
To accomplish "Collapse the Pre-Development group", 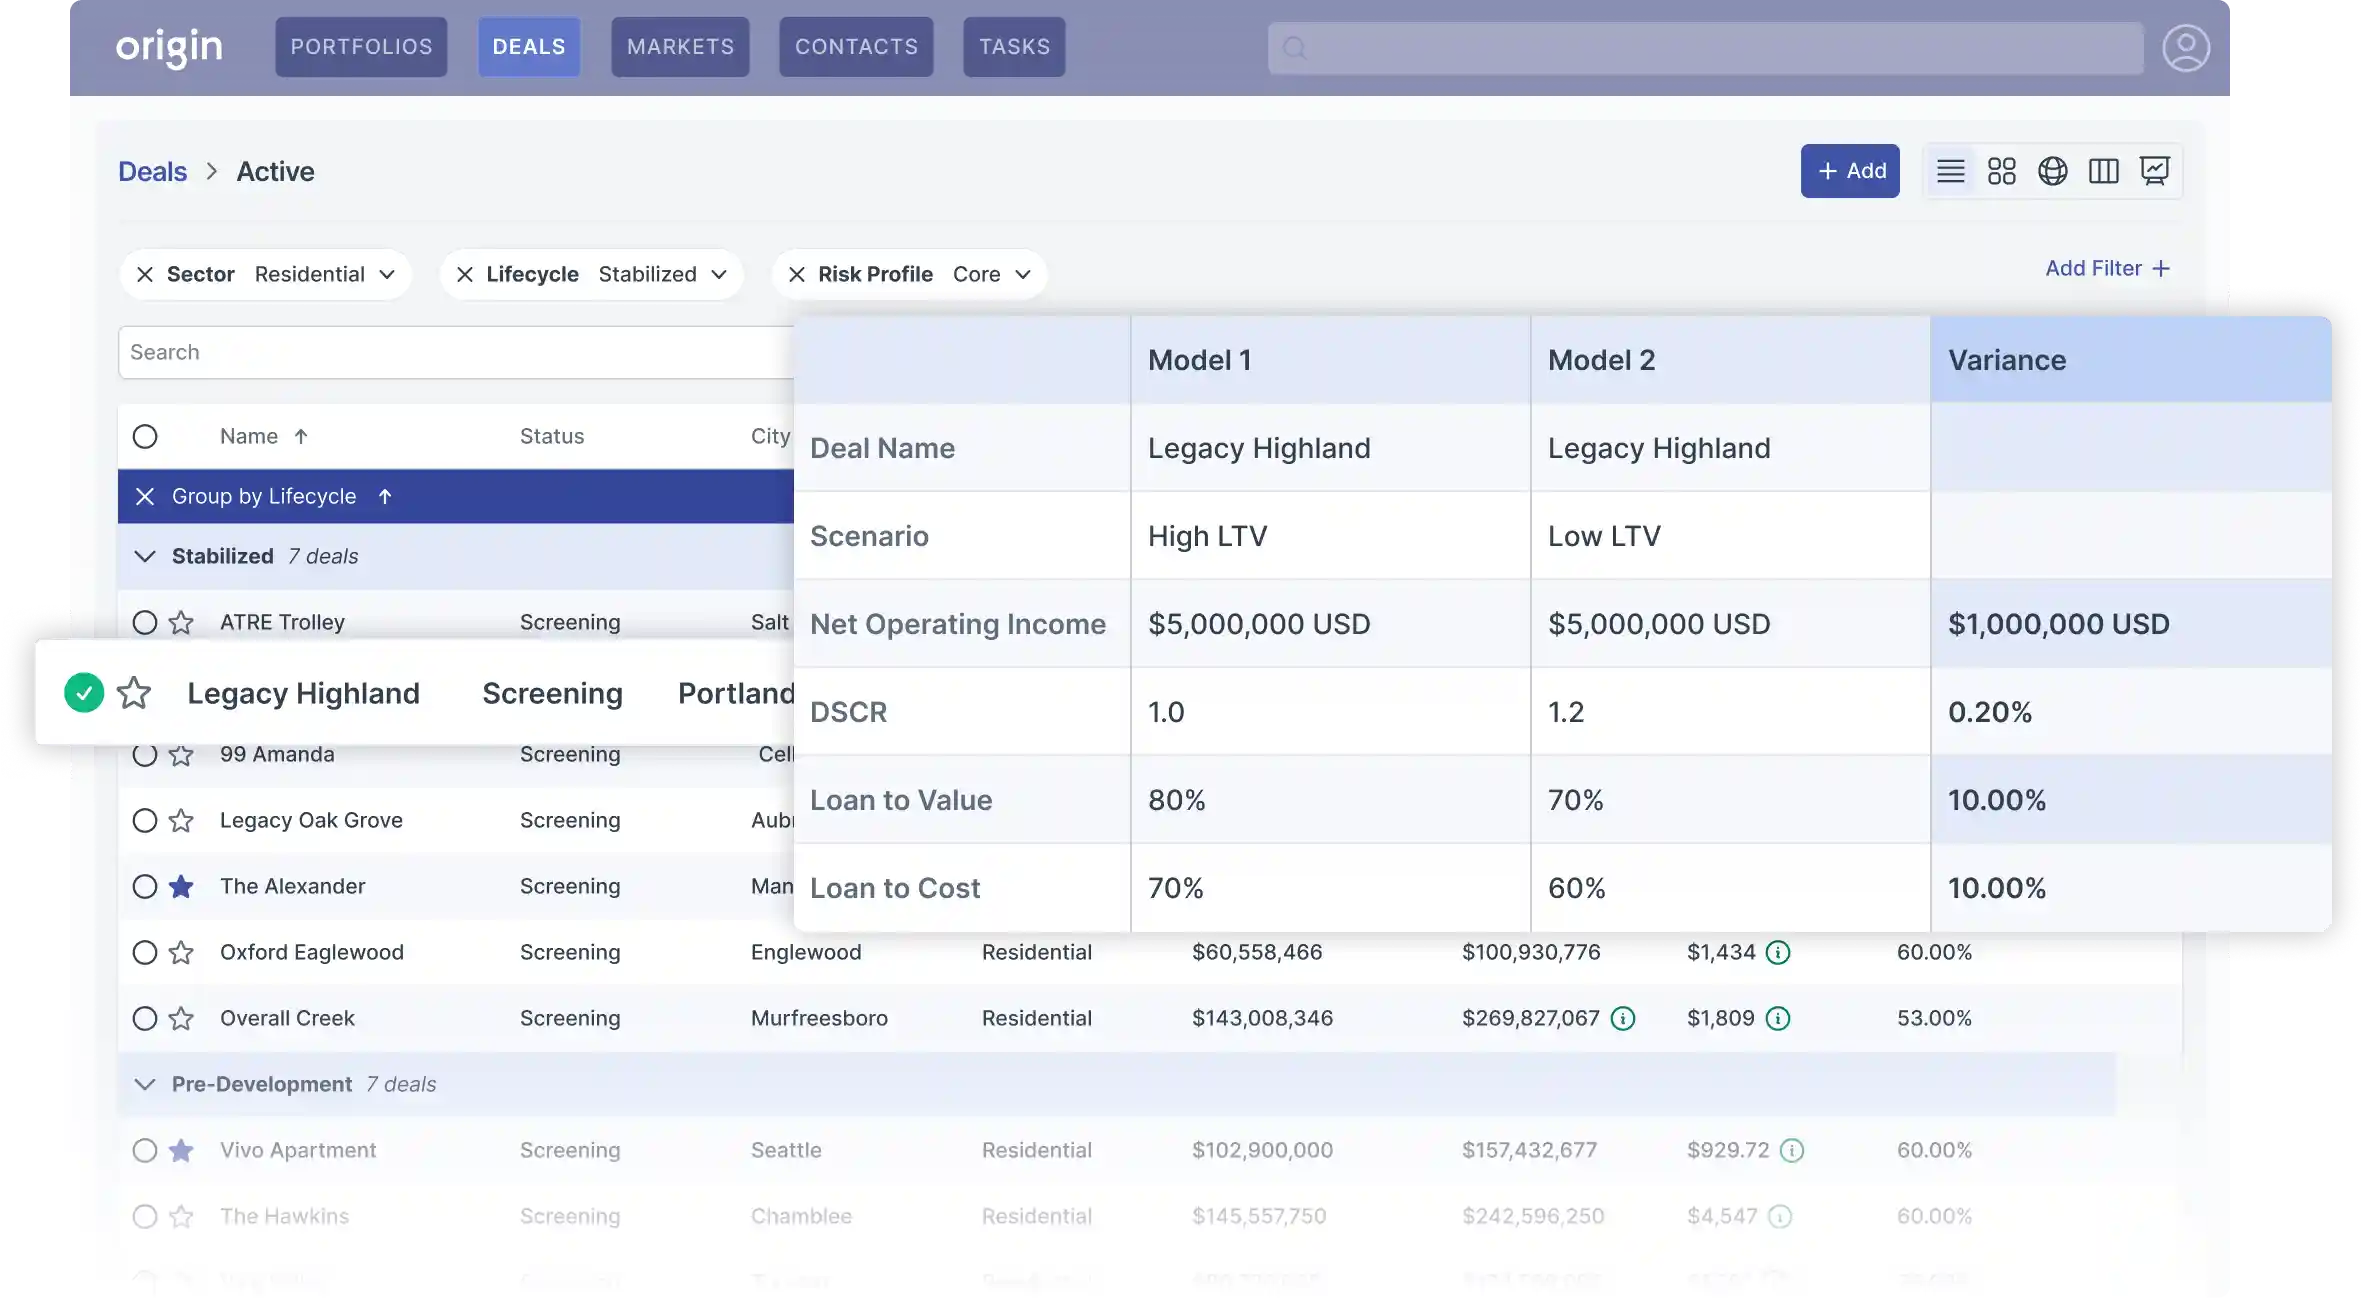I will pyautogui.click(x=145, y=1084).
